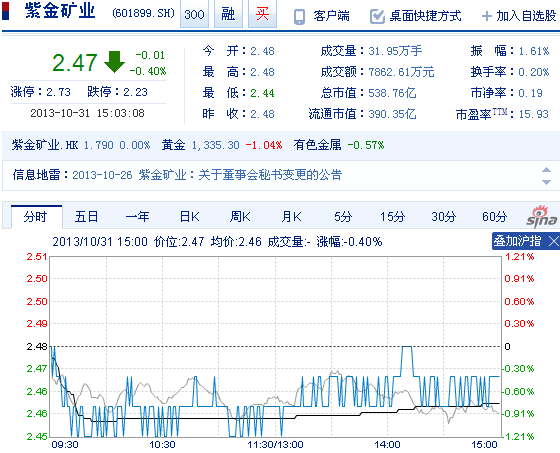Click the 总市值 value 538.76亿
The height and width of the screenshot is (453, 560).
click(392, 93)
